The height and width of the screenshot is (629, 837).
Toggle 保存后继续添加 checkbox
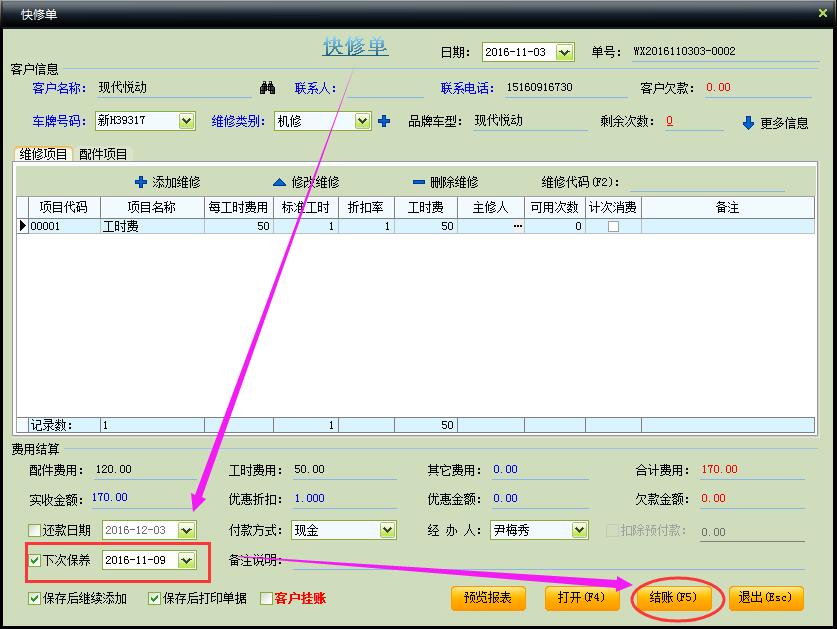pyautogui.click(x=34, y=599)
